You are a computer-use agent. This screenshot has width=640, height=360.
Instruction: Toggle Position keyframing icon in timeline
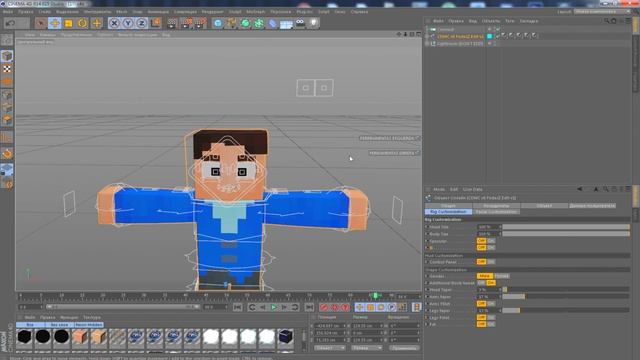(x=360, y=307)
